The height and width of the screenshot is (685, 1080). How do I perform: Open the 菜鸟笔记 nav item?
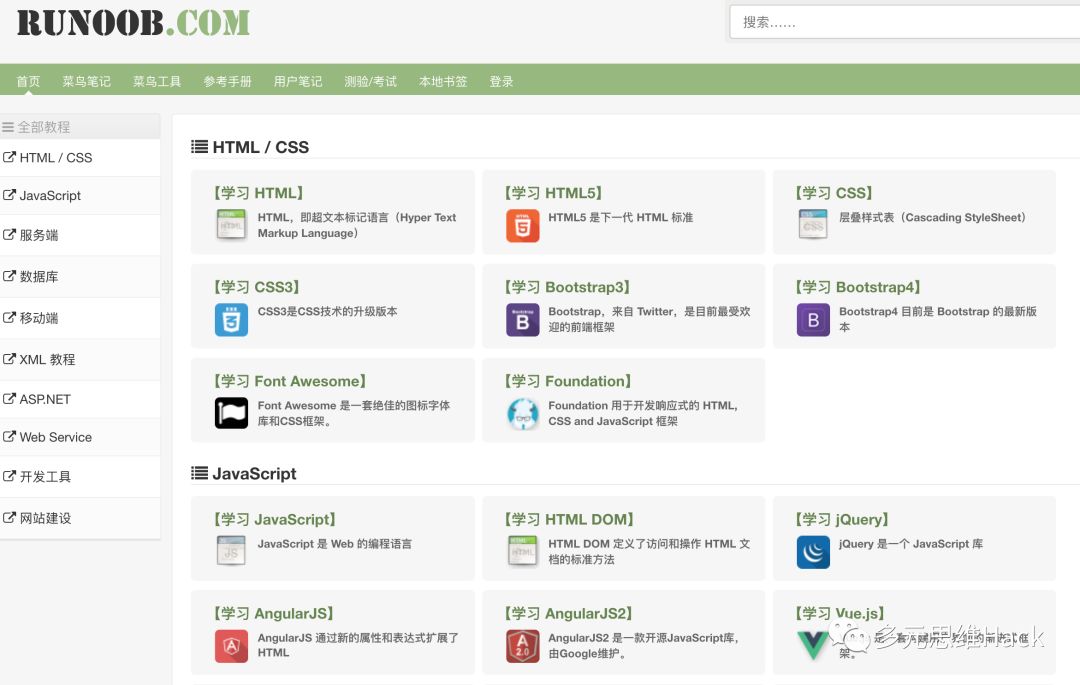coord(87,81)
